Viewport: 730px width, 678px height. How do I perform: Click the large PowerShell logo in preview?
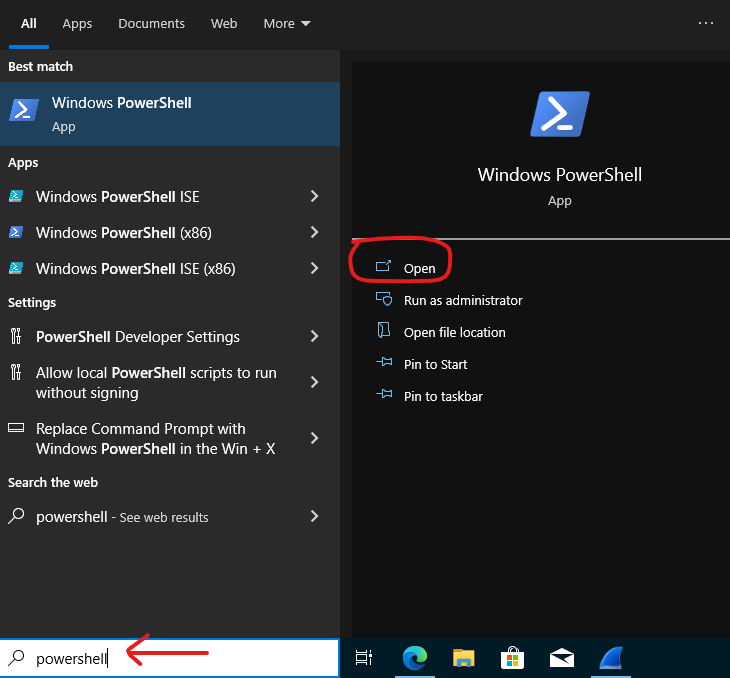coord(560,114)
